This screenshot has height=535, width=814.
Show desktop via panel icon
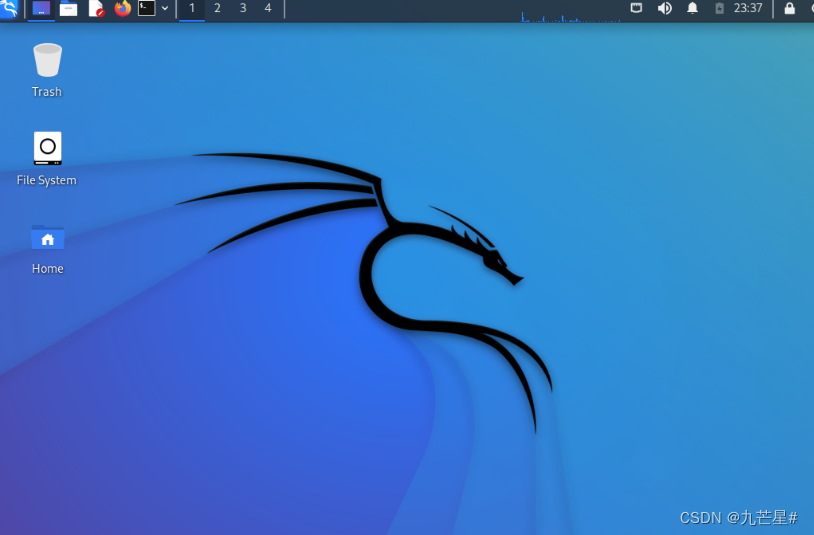pyautogui.click(x=42, y=9)
